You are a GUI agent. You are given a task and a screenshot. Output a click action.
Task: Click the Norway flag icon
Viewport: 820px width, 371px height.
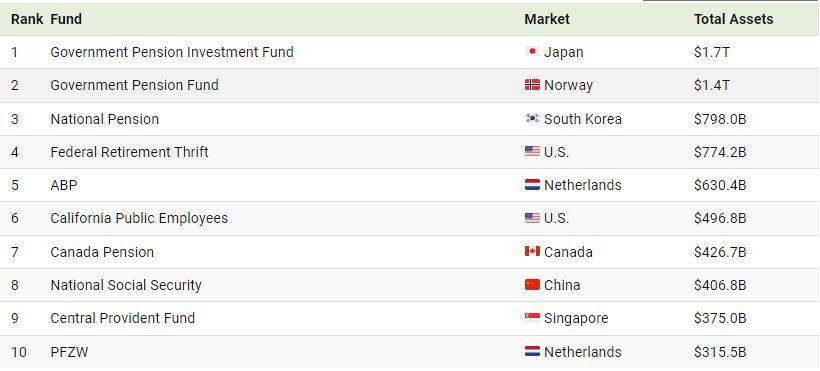(x=532, y=85)
